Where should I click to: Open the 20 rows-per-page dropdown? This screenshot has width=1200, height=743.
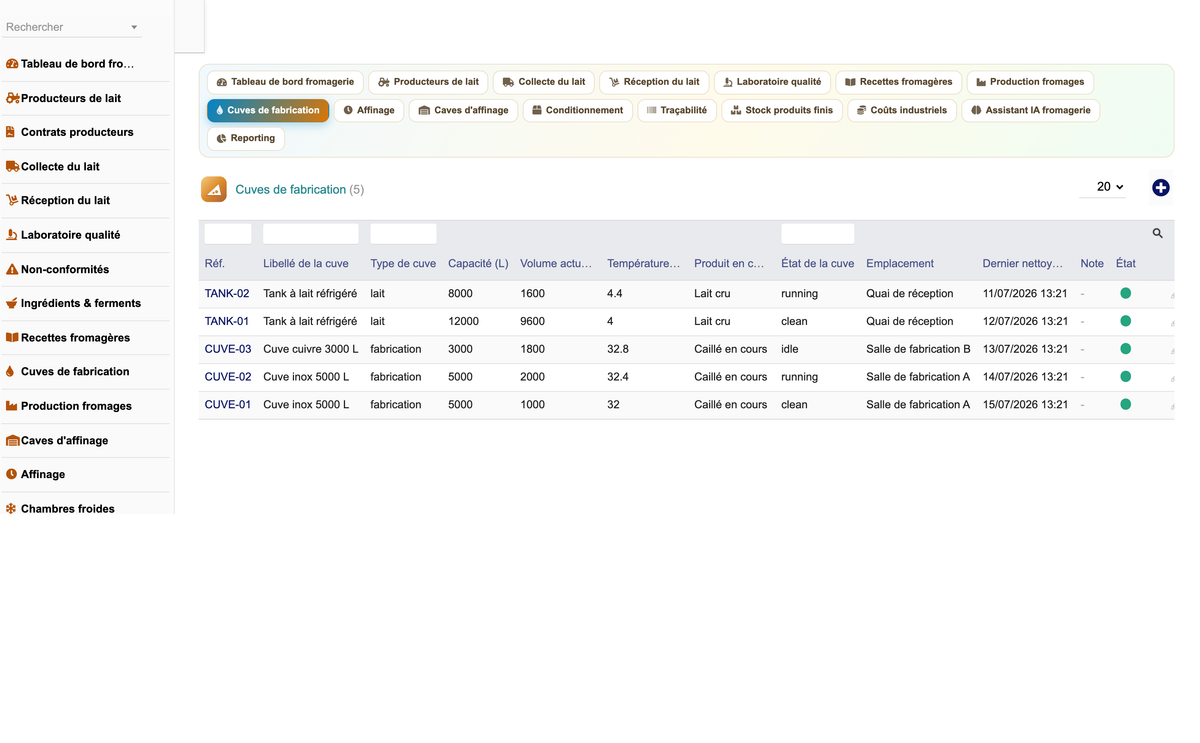point(1103,187)
